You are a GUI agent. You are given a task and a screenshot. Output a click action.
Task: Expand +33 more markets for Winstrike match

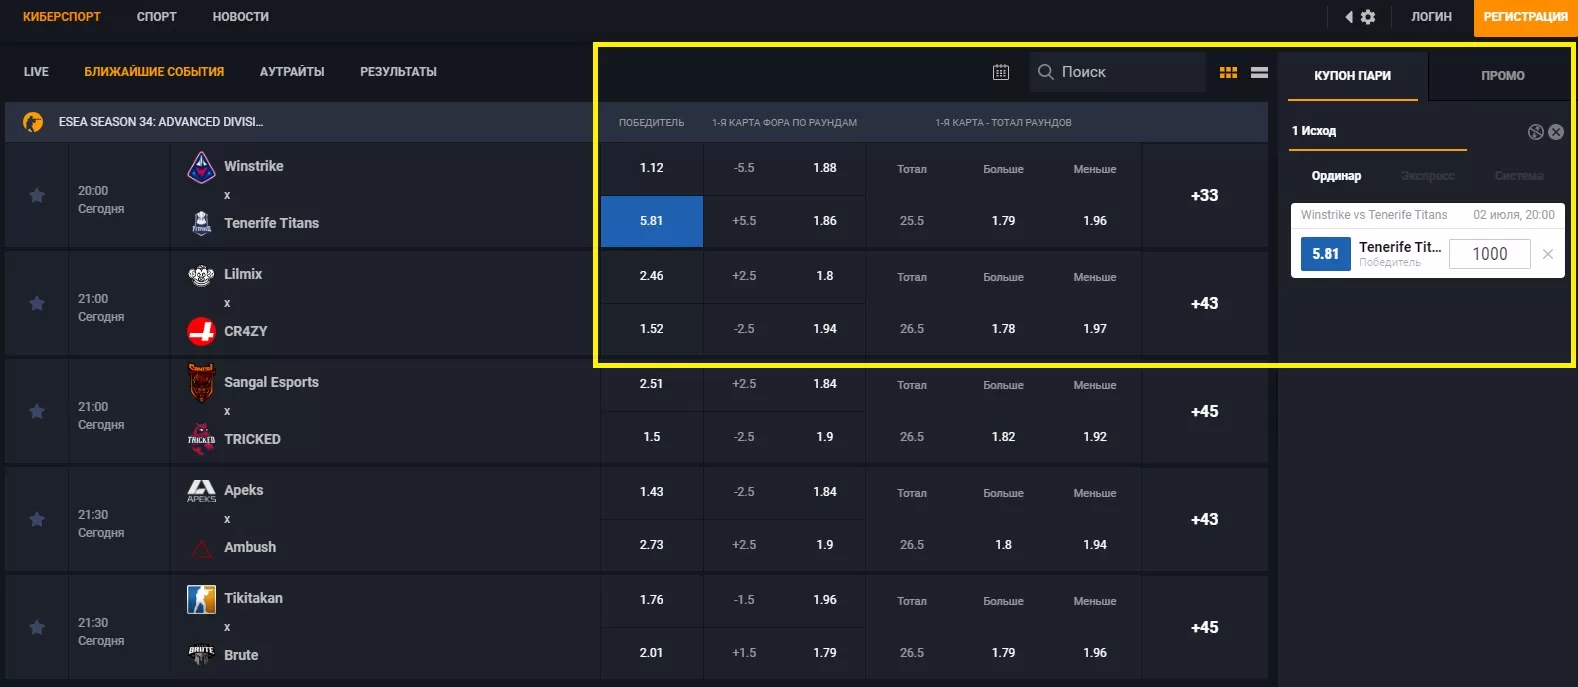click(1204, 196)
